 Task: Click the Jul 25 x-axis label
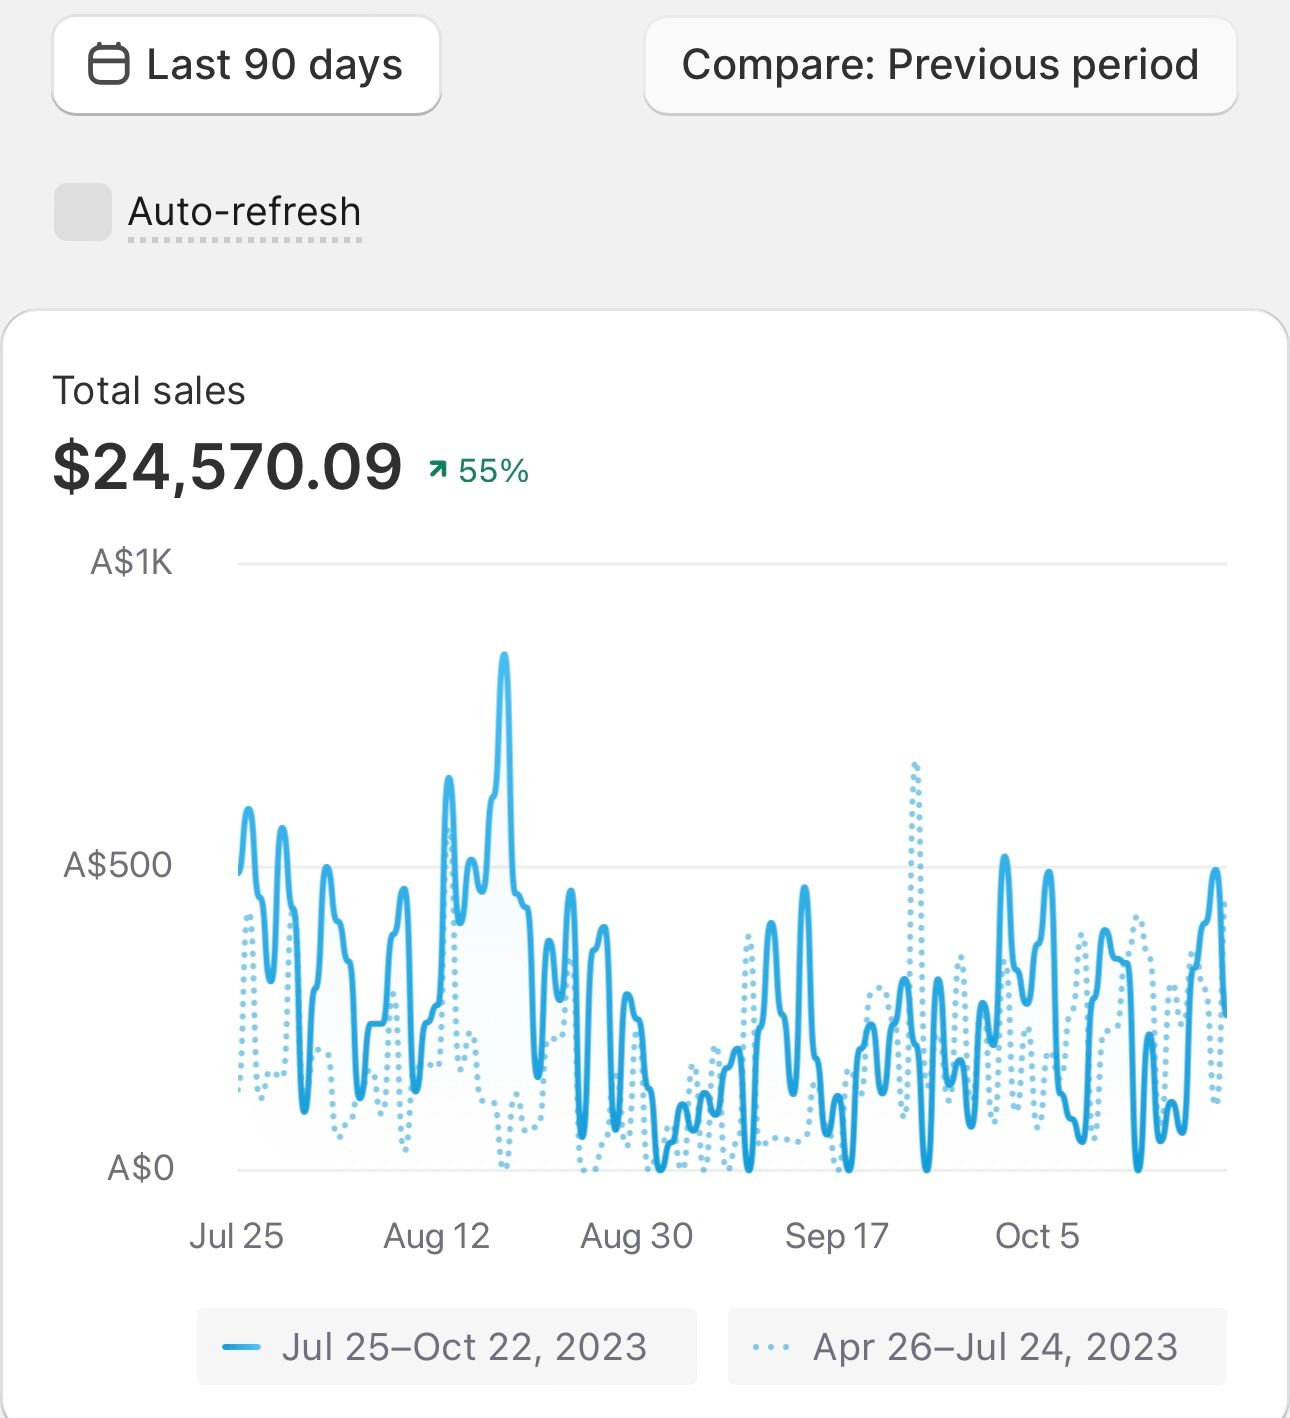(236, 1236)
